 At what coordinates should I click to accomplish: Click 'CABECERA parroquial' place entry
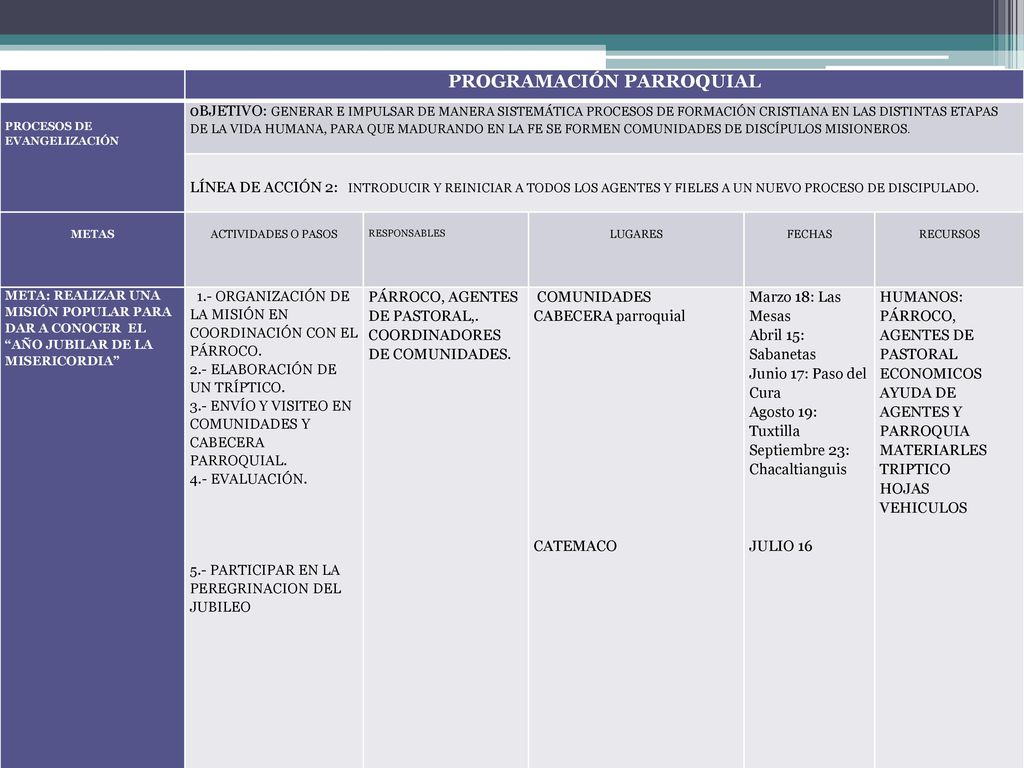609,316
